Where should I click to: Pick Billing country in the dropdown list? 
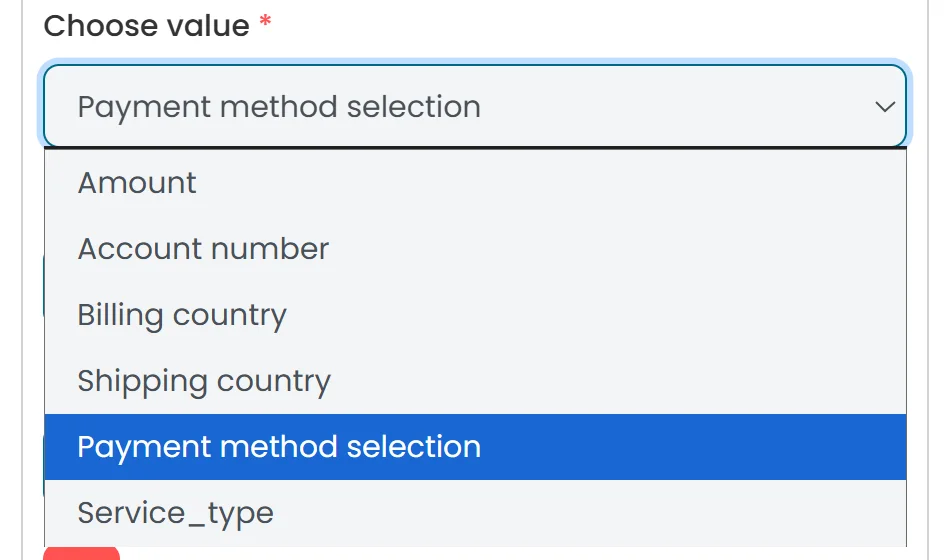pyautogui.click(x=182, y=315)
